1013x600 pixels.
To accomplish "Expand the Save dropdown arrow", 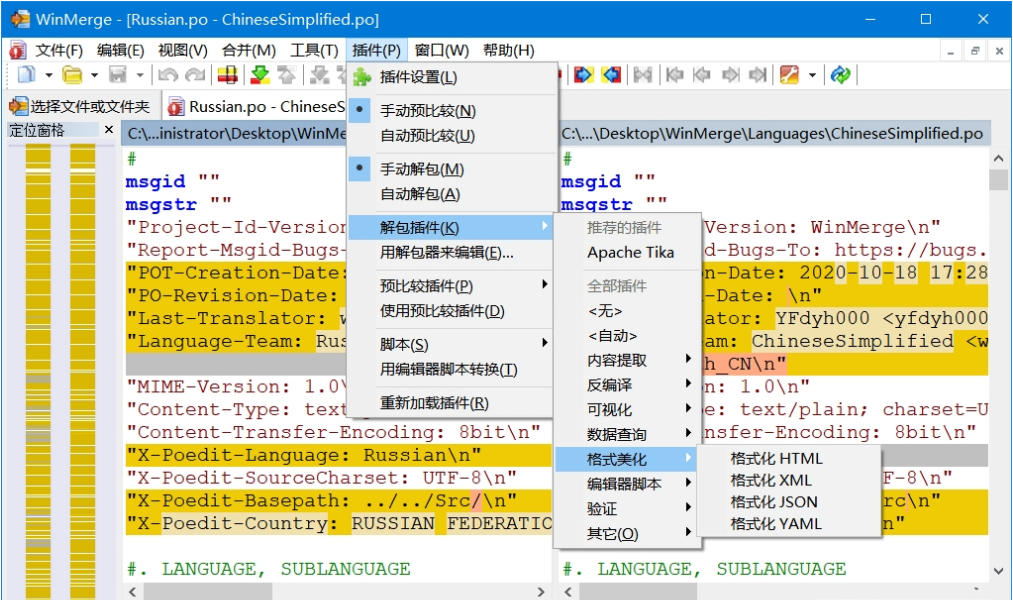I will pyautogui.click(x=140, y=76).
